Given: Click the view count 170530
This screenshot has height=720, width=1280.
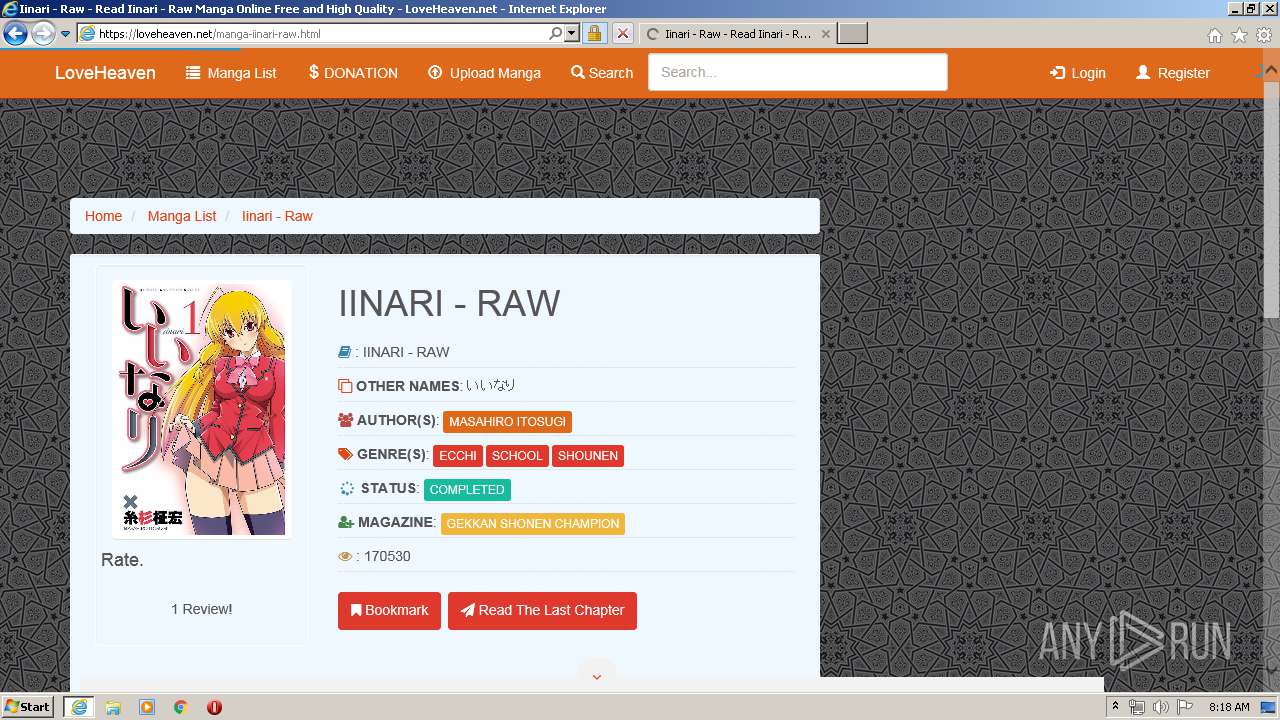Looking at the screenshot, I should pyautogui.click(x=387, y=556).
